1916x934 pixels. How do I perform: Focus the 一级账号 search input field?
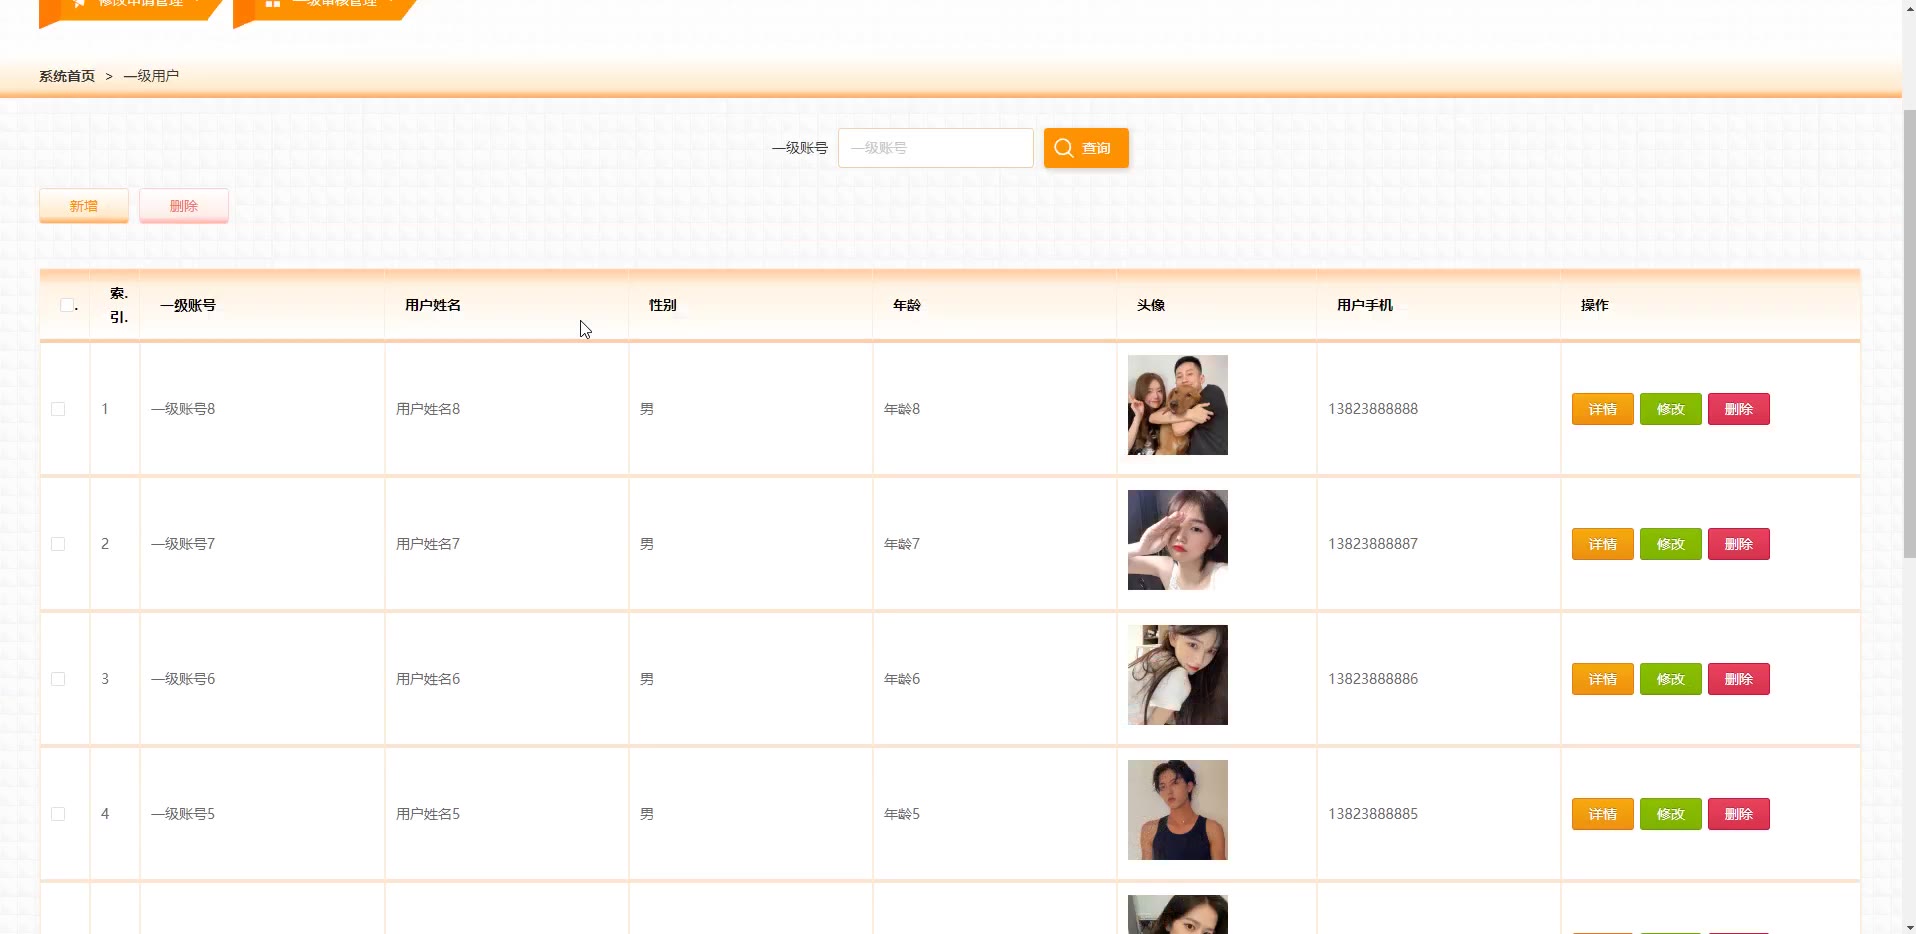point(936,148)
